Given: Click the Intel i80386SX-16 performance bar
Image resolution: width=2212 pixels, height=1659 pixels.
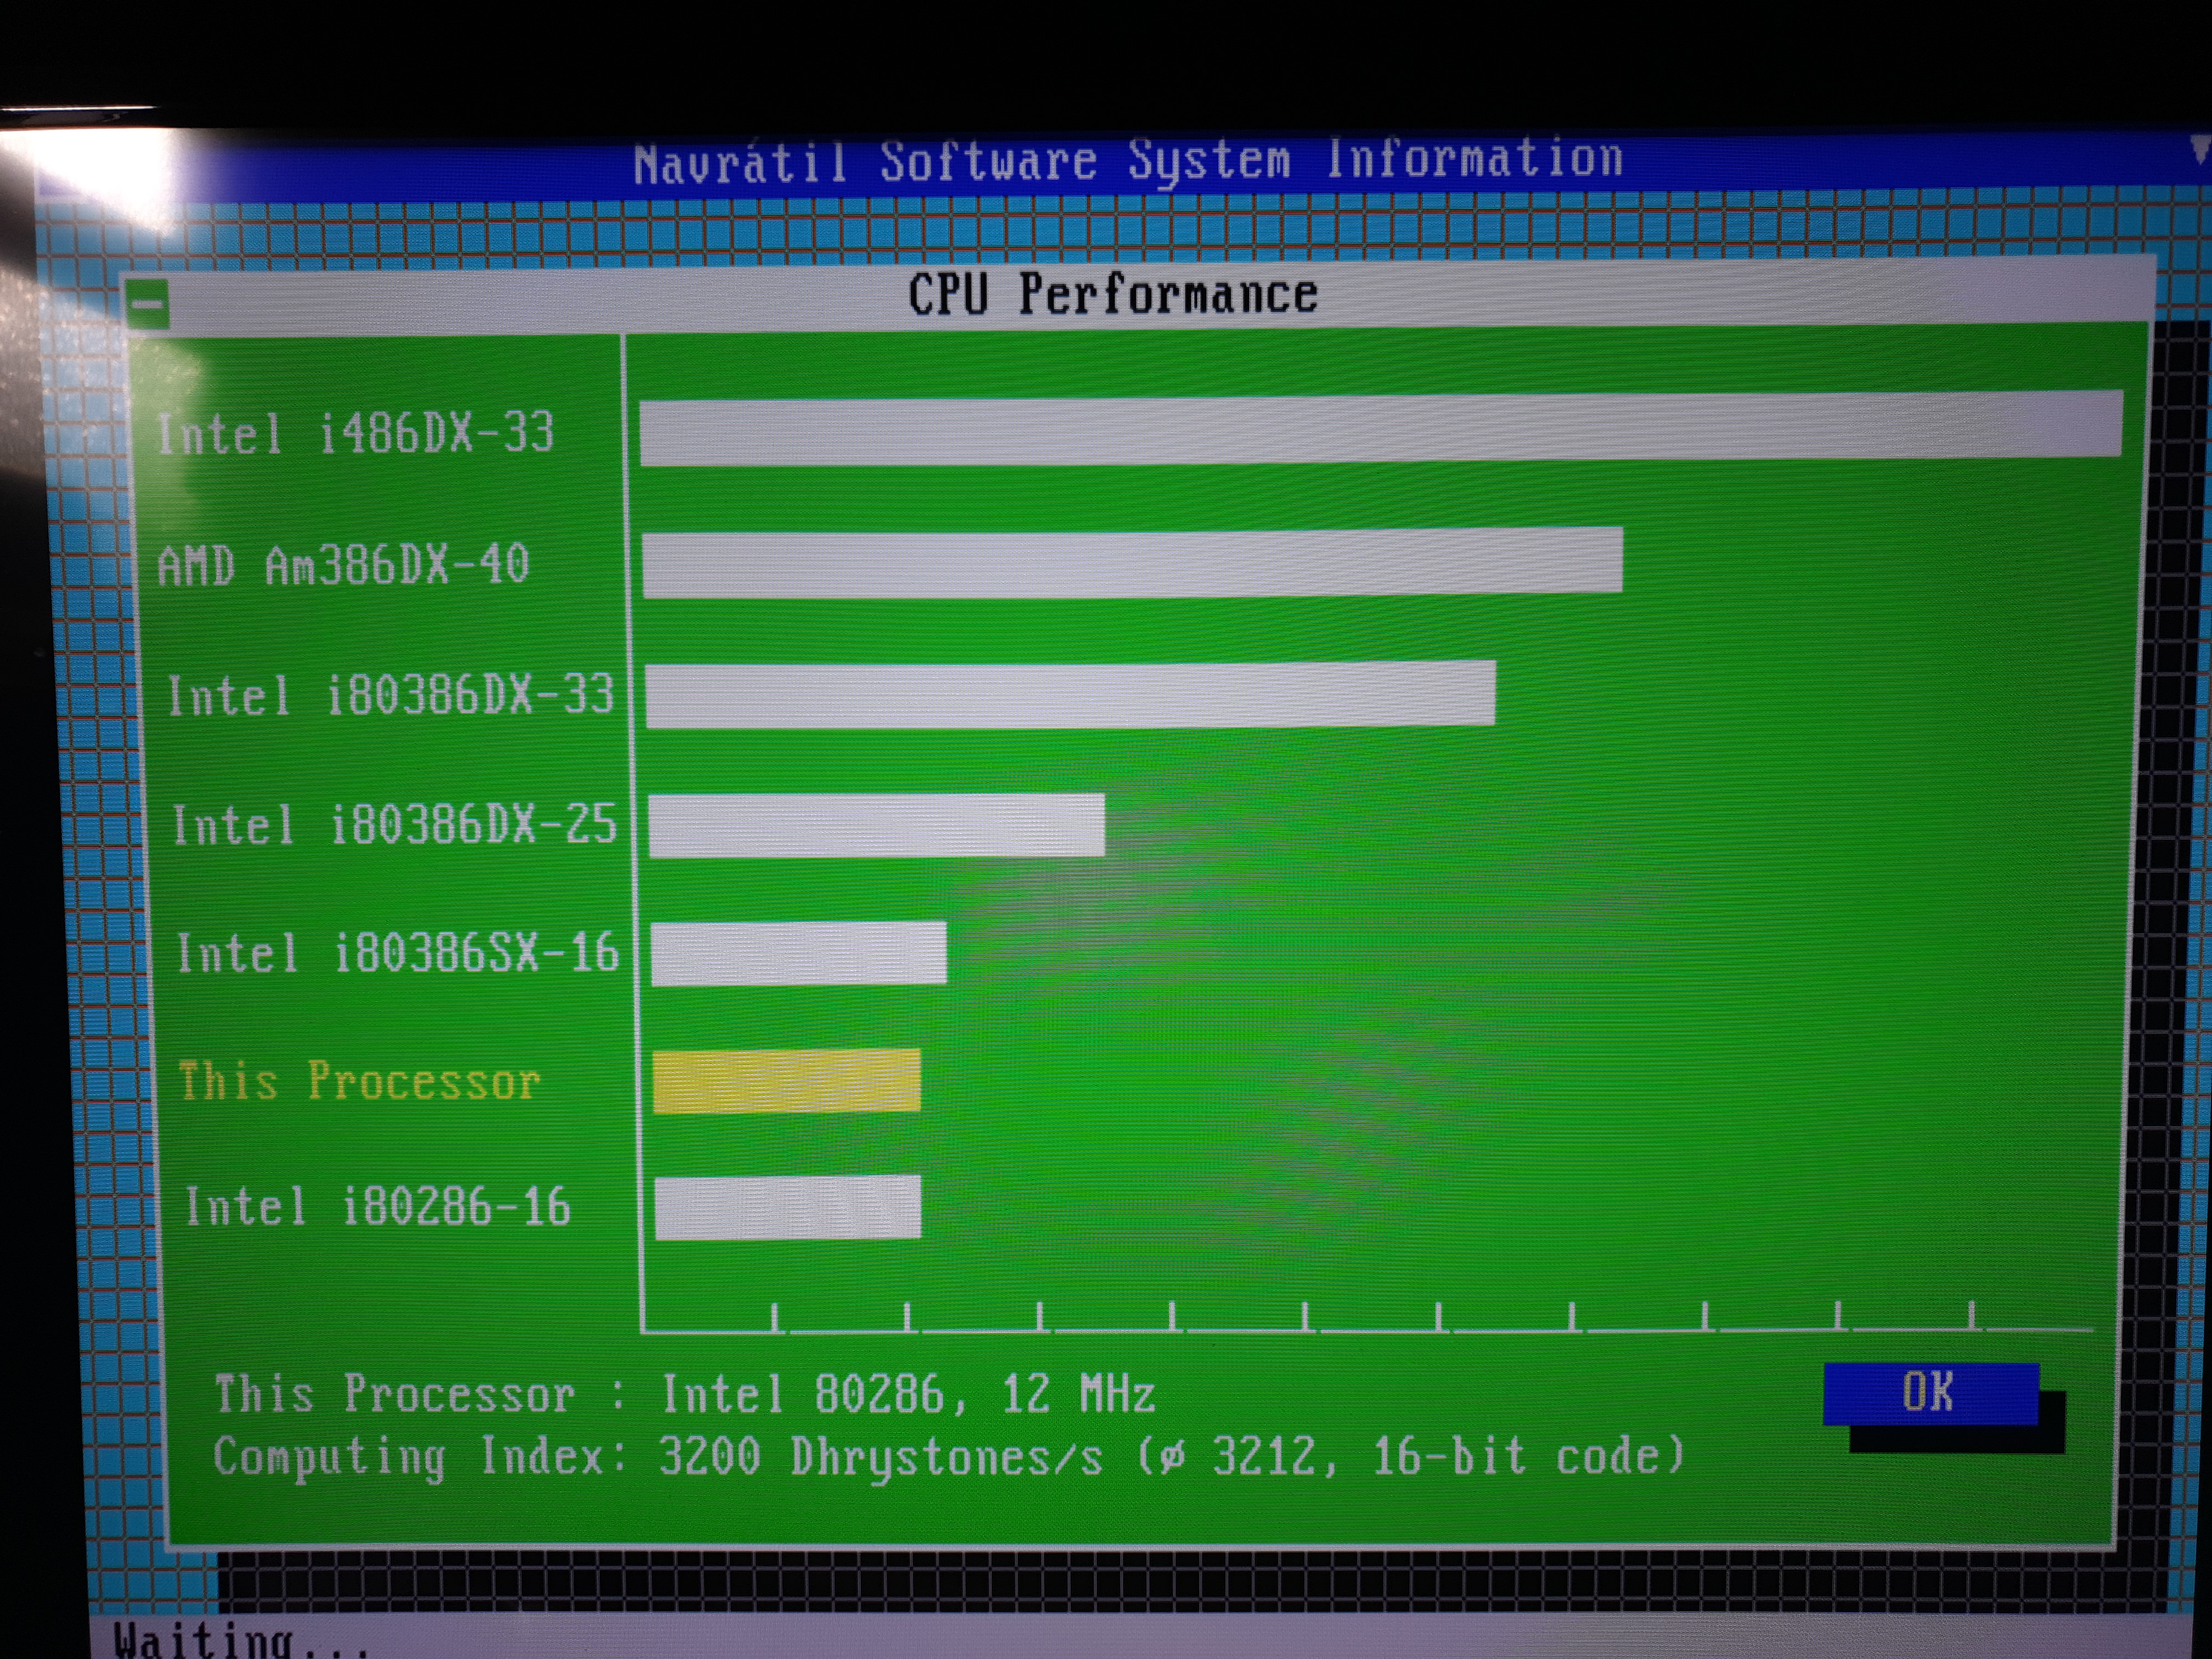Looking at the screenshot, I should (798, 953).
